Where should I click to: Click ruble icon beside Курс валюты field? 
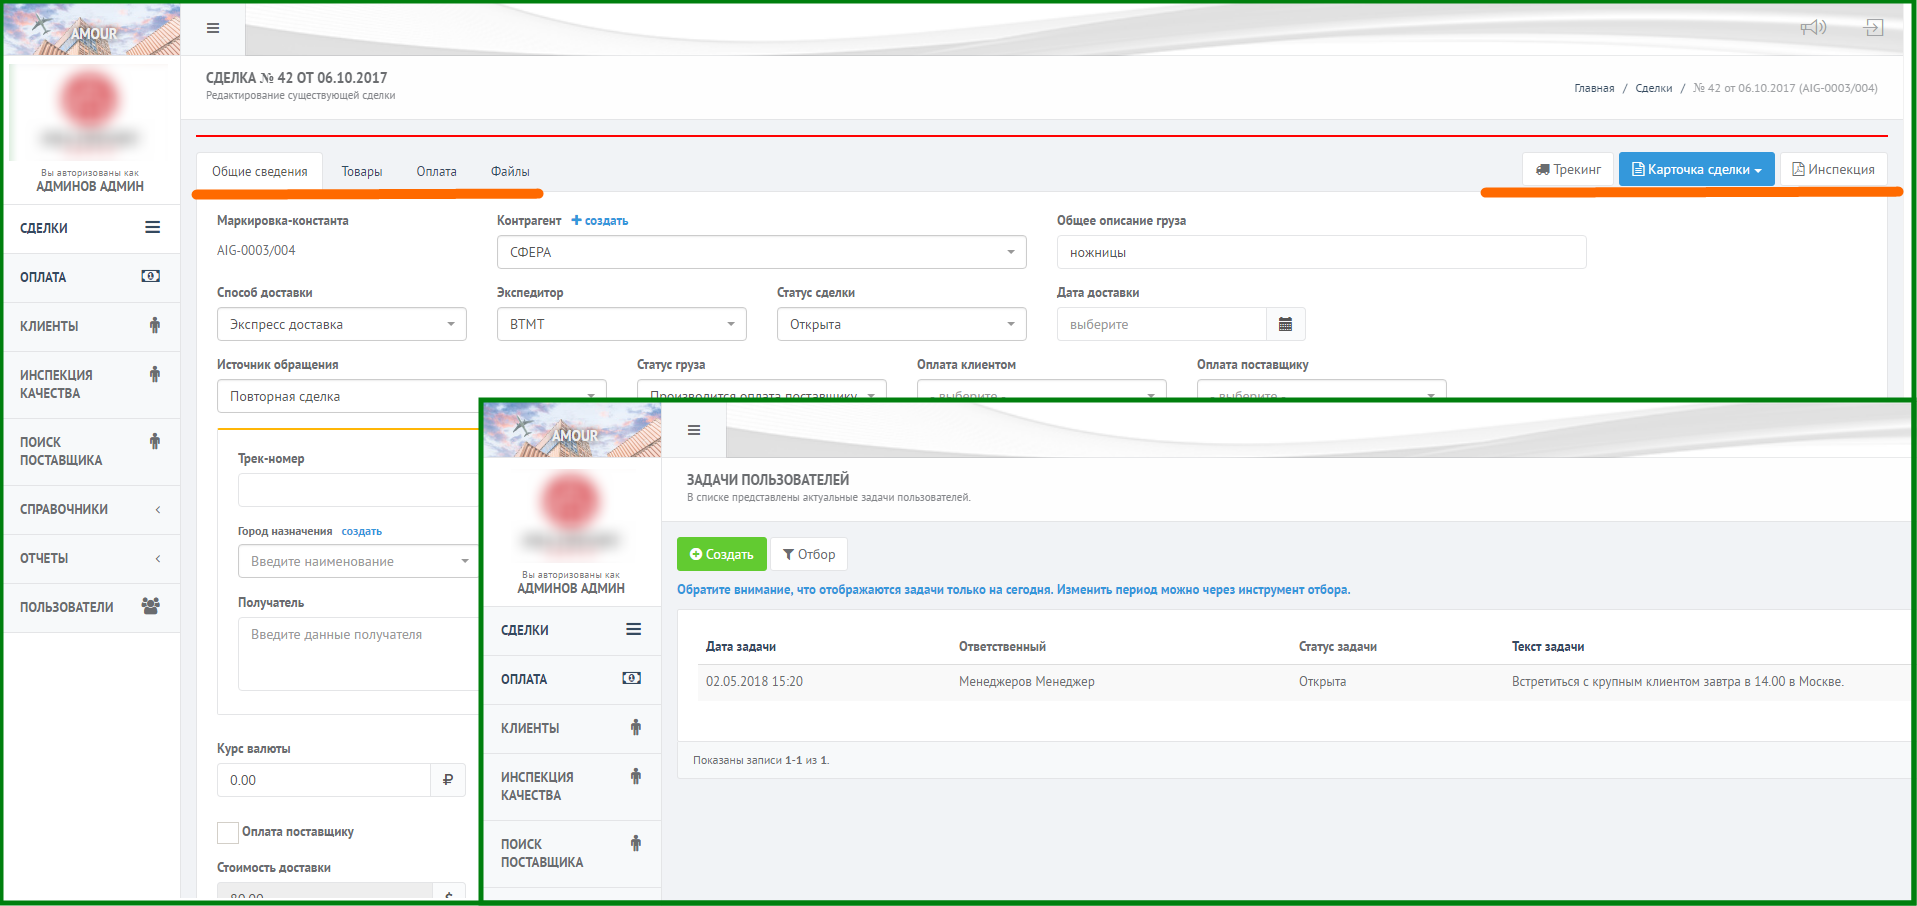pyautogui.click(x=448, y=780)
